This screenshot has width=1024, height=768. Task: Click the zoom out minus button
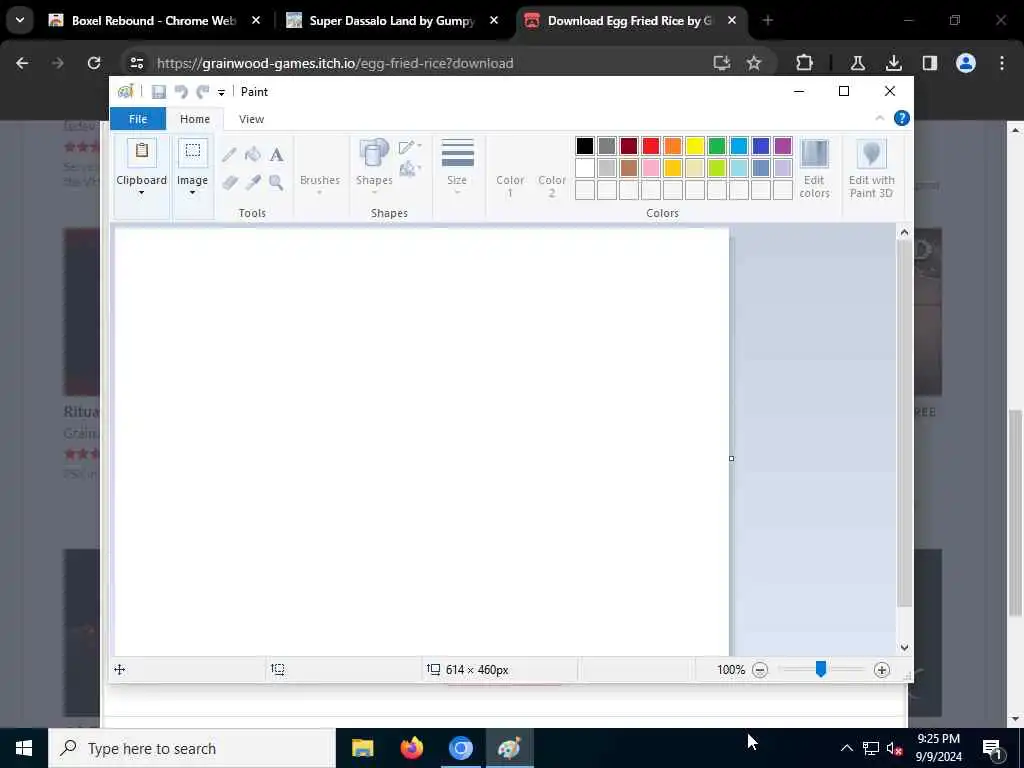[760, 670]
